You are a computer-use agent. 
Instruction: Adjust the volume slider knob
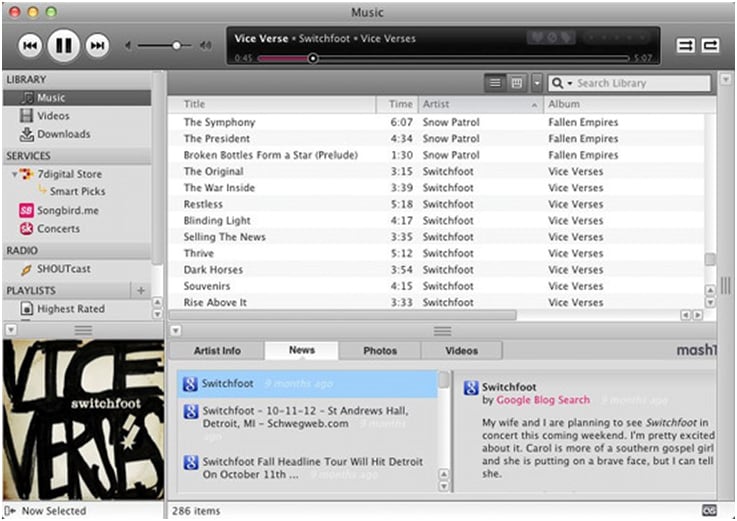pos(176,46)
